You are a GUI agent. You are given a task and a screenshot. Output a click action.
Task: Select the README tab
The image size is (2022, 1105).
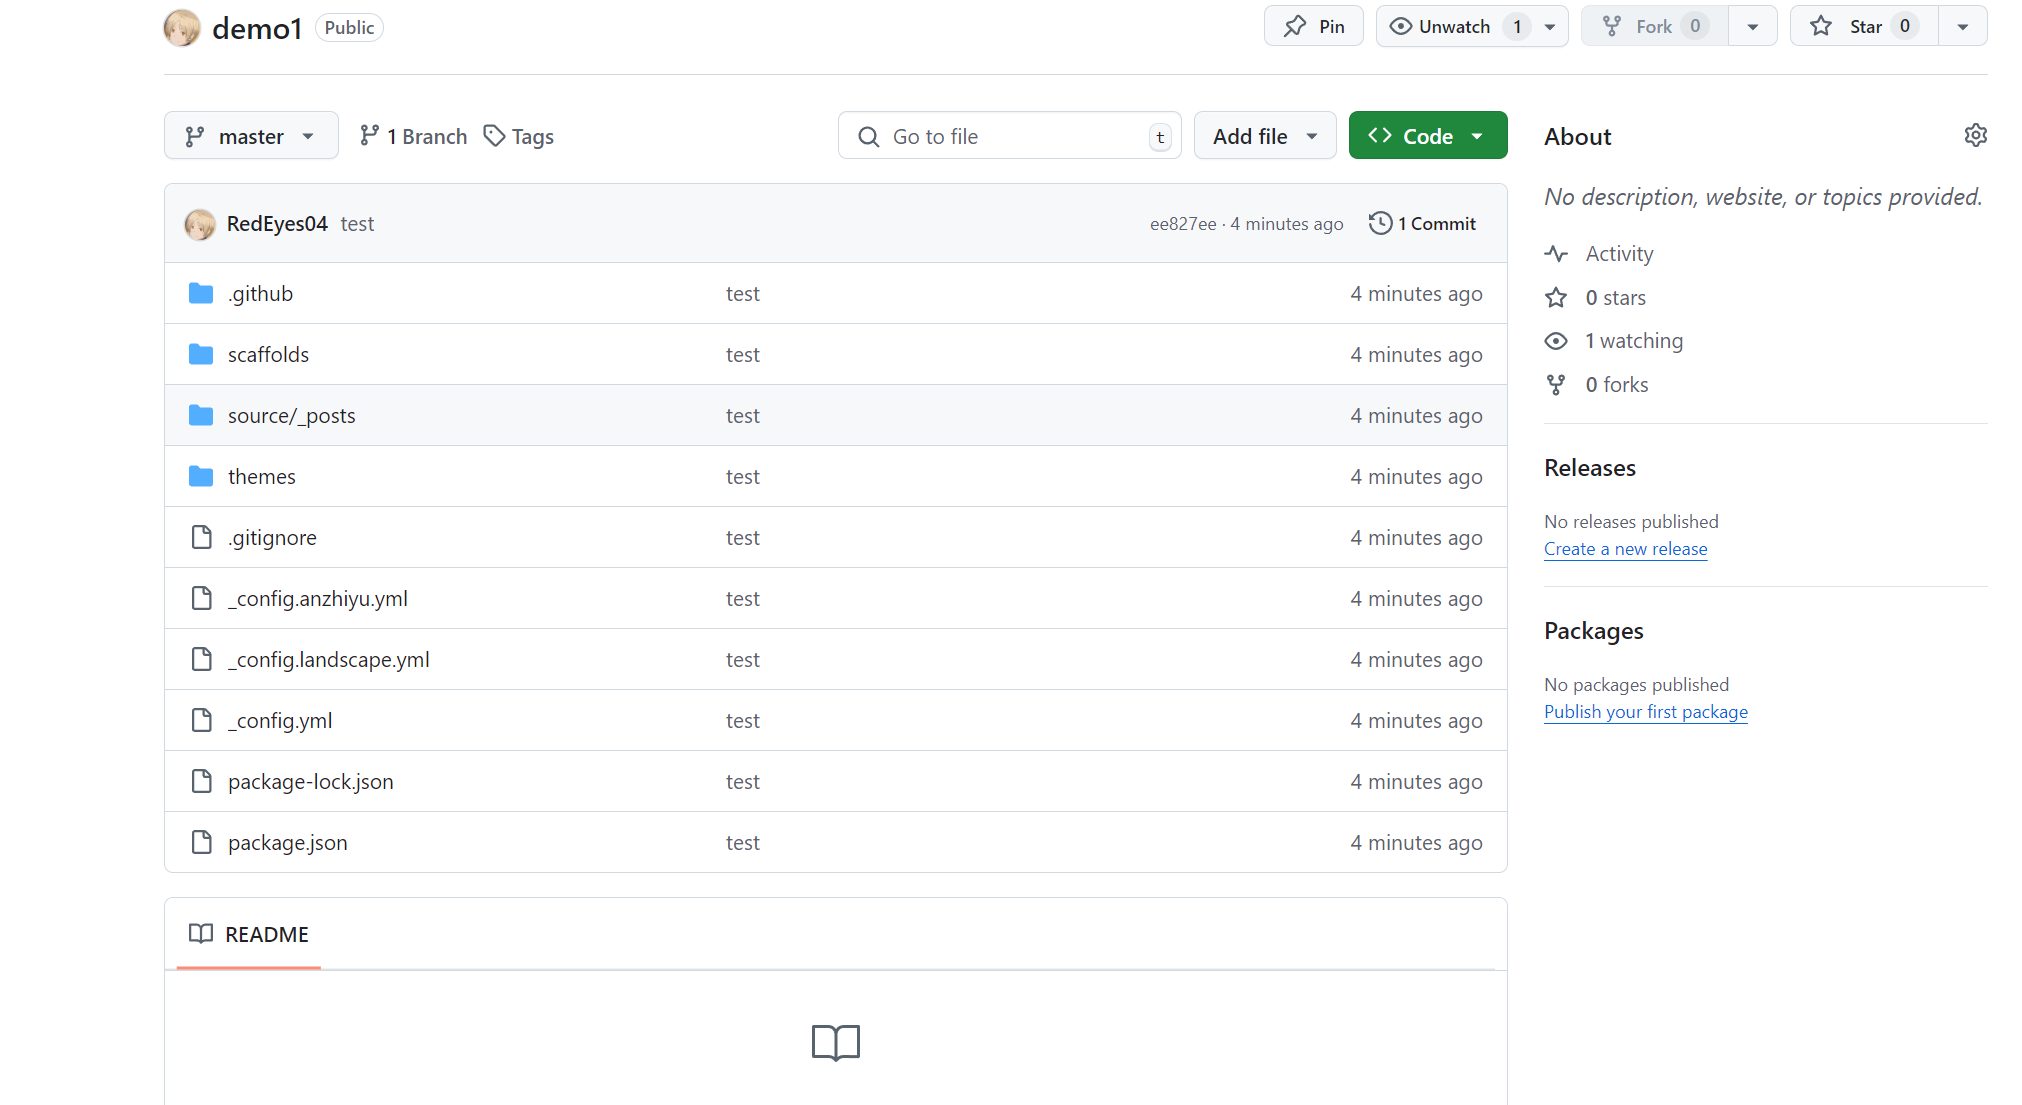point(249,934)
